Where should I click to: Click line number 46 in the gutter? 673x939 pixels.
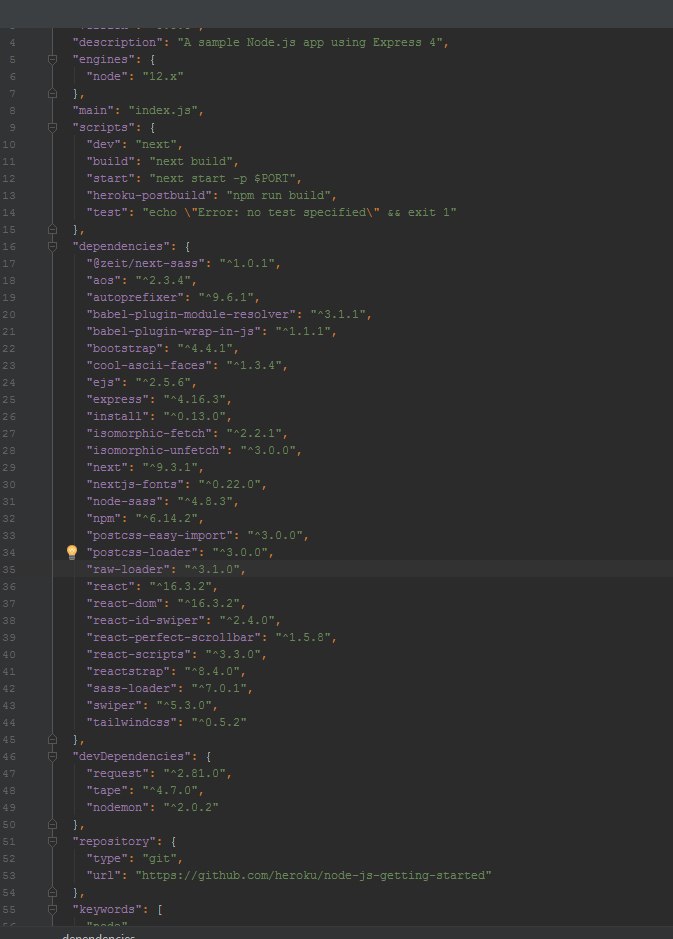pyautogui.click(x=9, y=756)
